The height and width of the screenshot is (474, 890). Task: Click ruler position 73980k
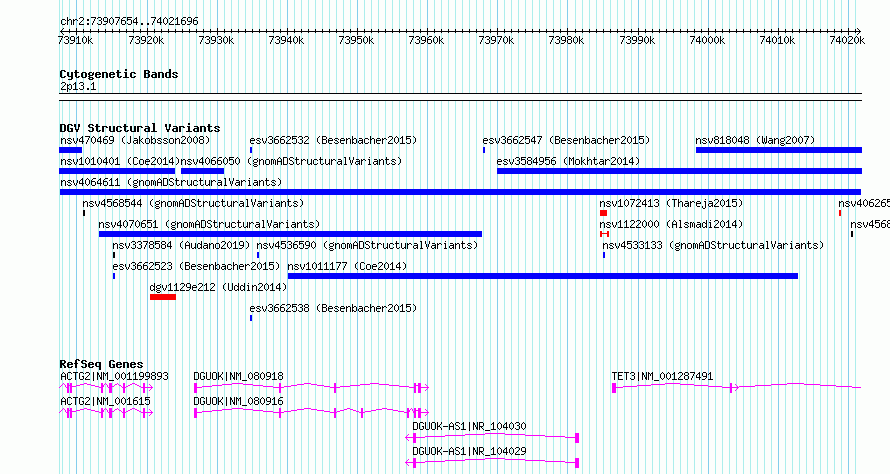tap(566, 40)
